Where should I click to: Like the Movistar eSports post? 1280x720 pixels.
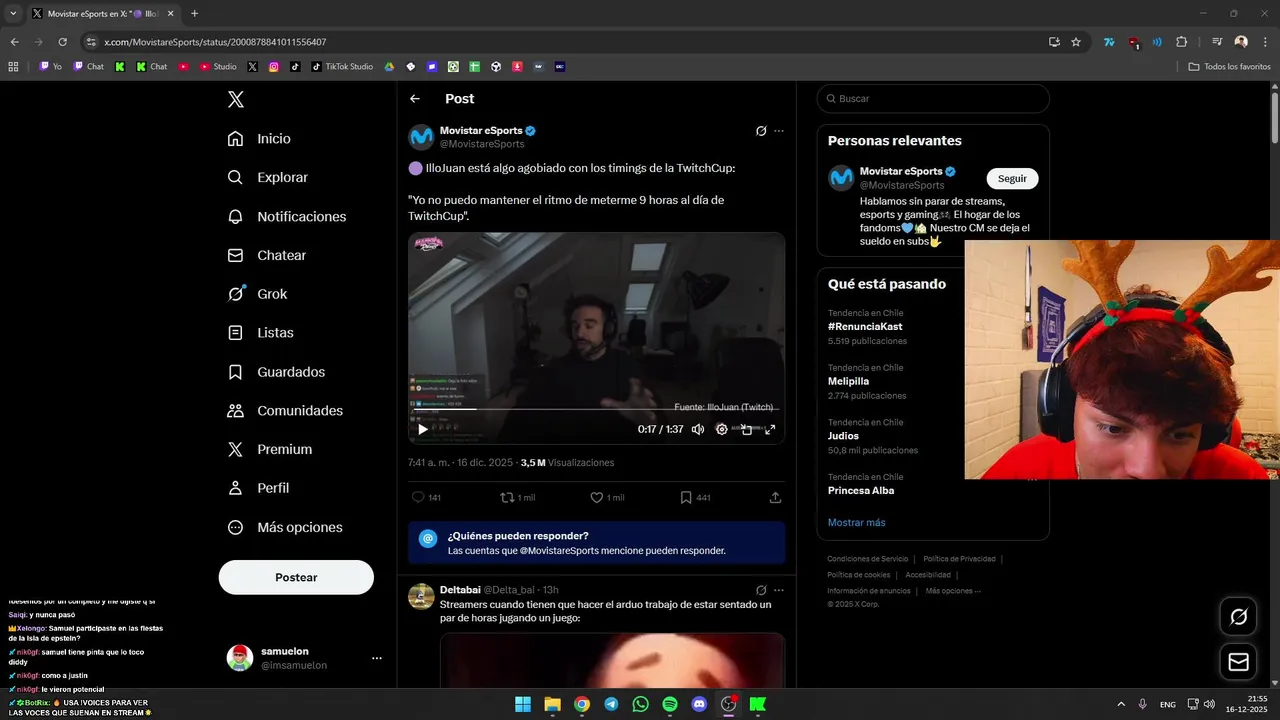click(x=607, y=497)
